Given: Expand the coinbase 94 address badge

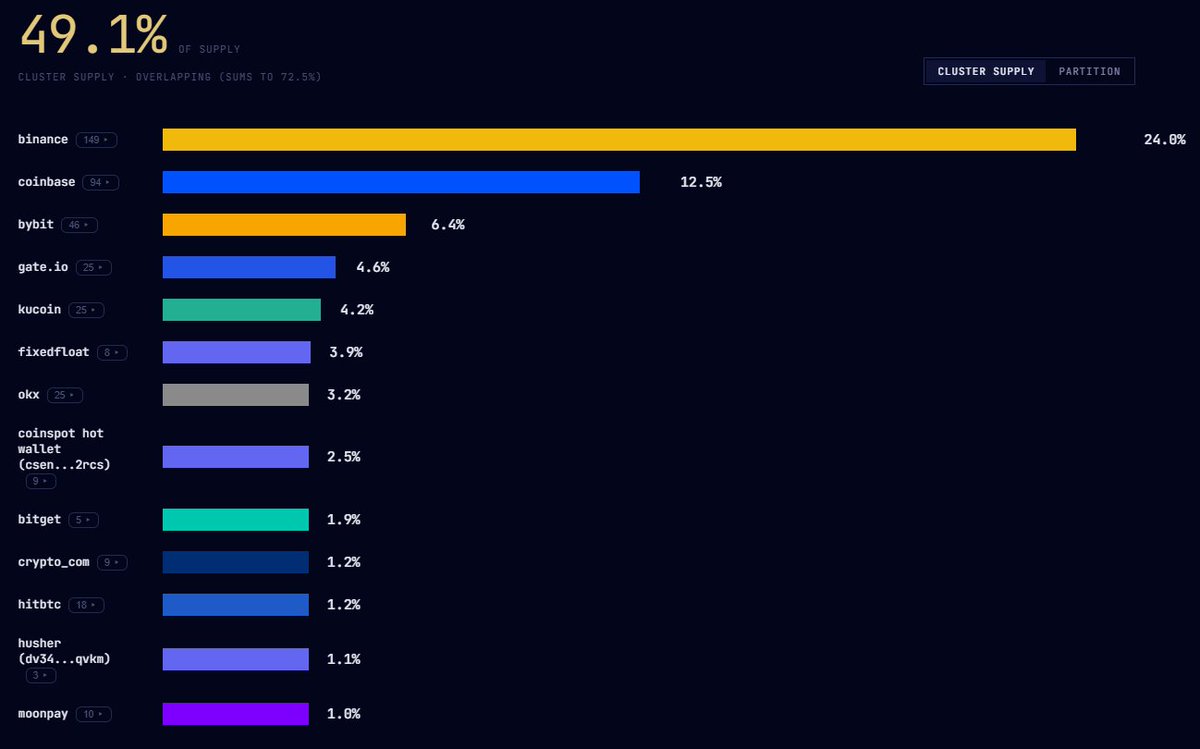Looking at the screenshot, I should point(100,183).
